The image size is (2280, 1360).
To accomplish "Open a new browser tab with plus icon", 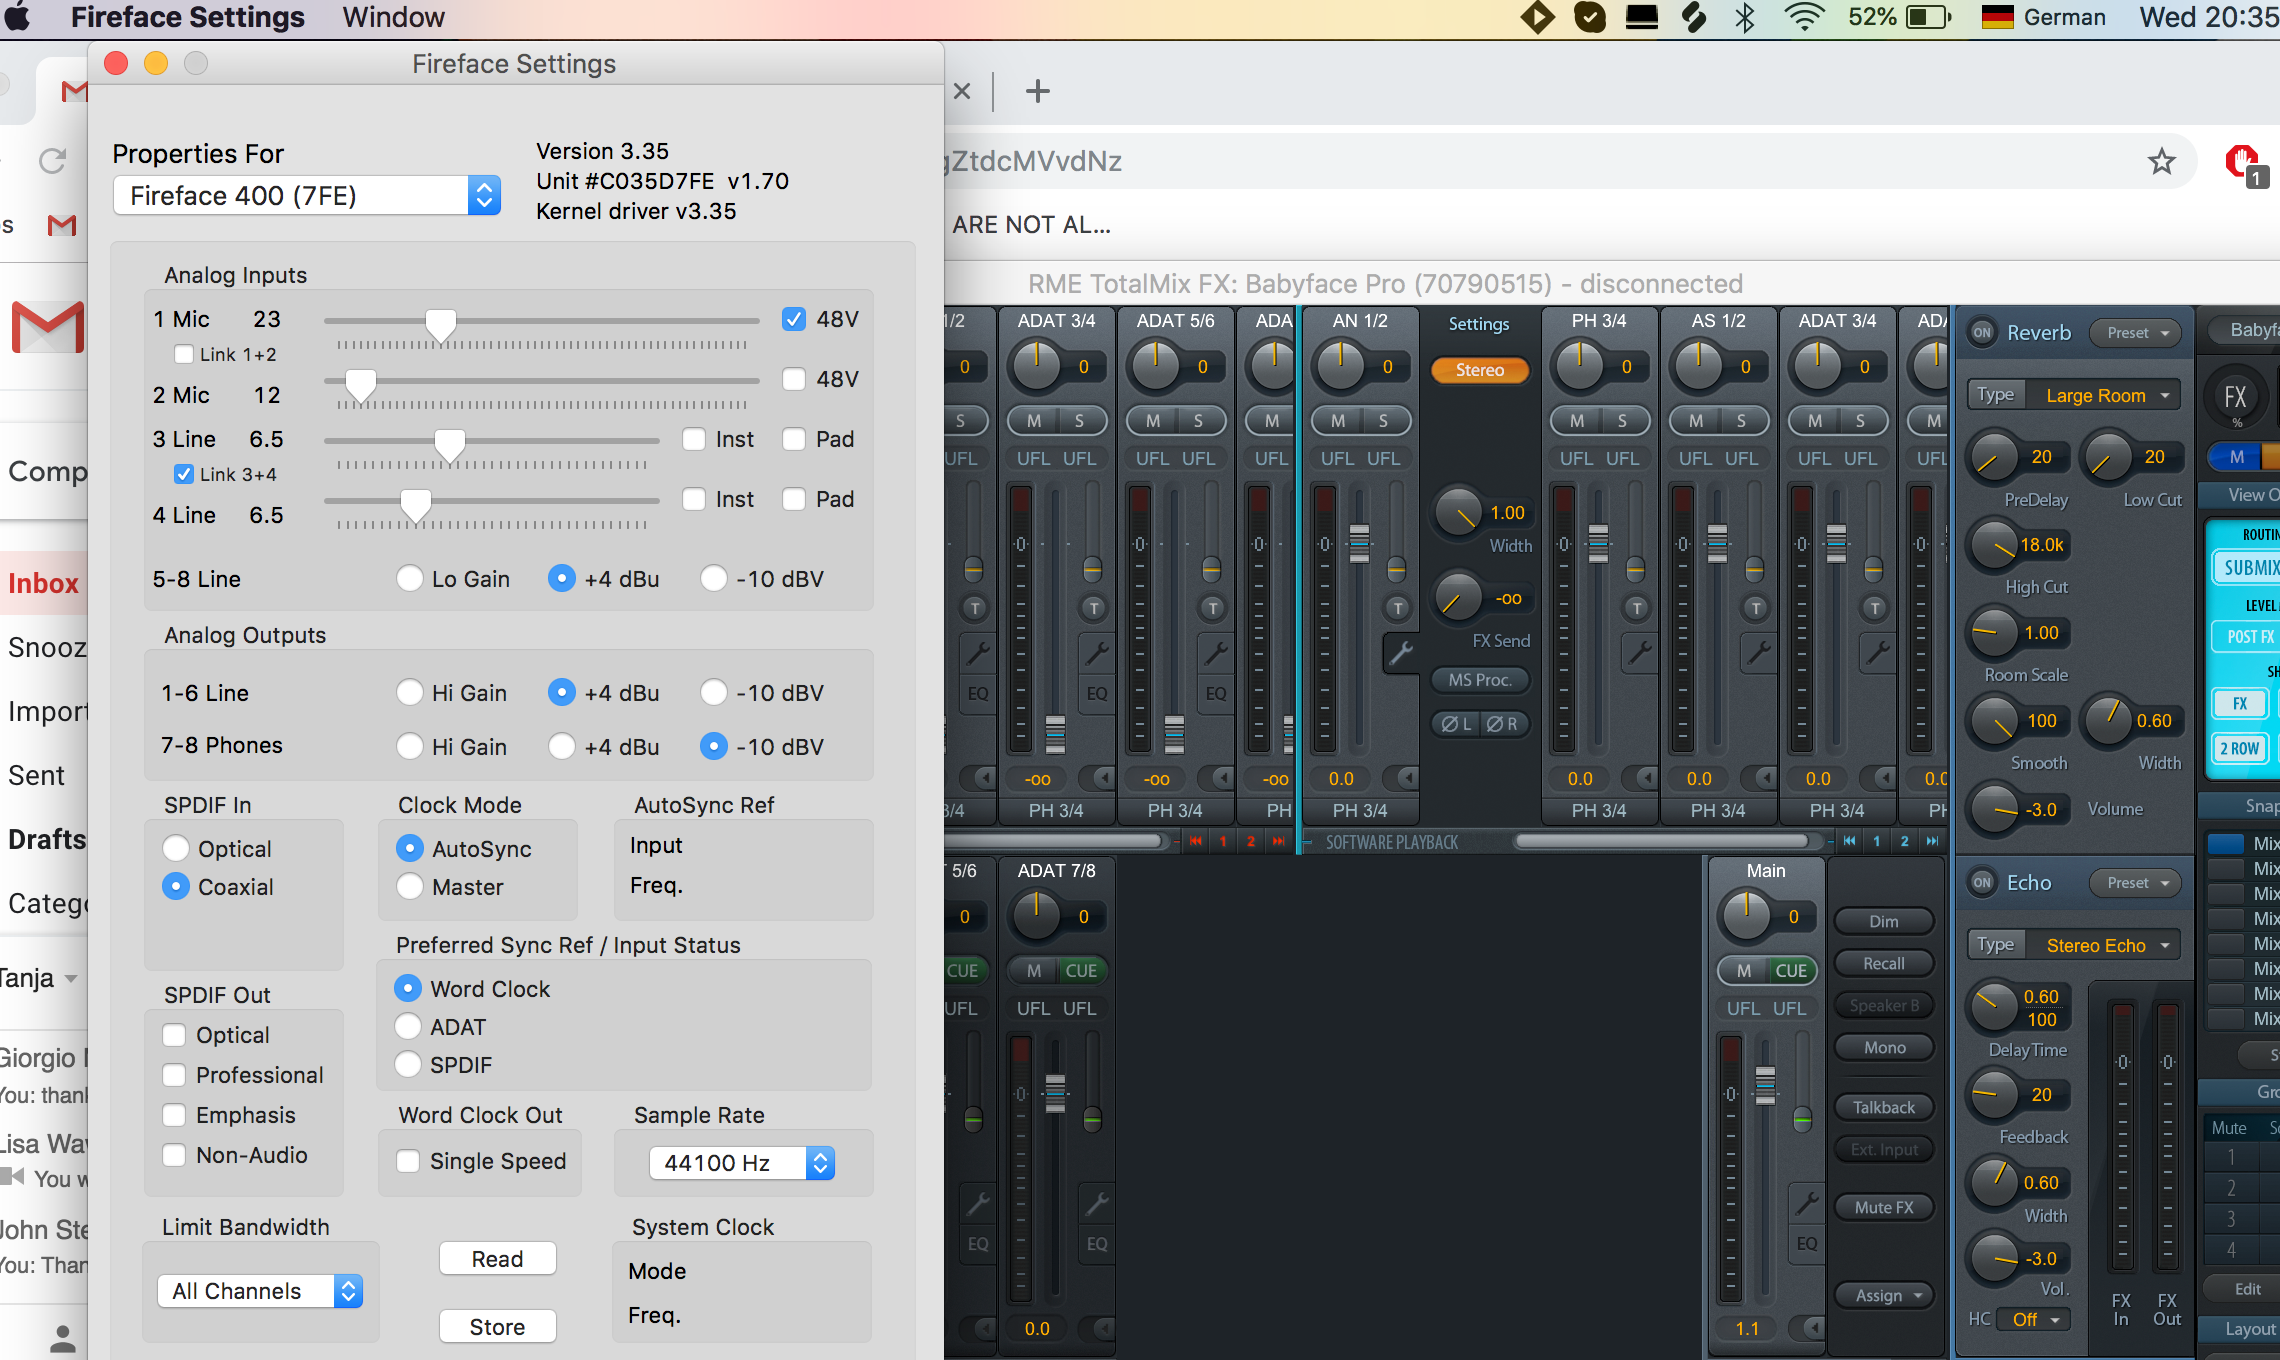I will tap(1038, 91).
